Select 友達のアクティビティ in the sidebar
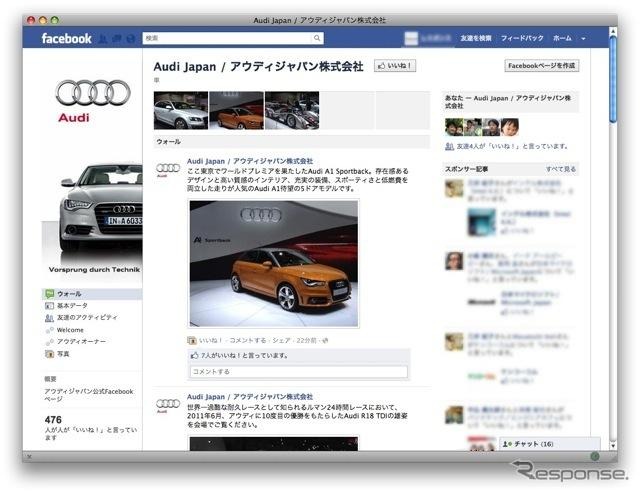Viewport: 640px width, 493px height. [87, 318]
